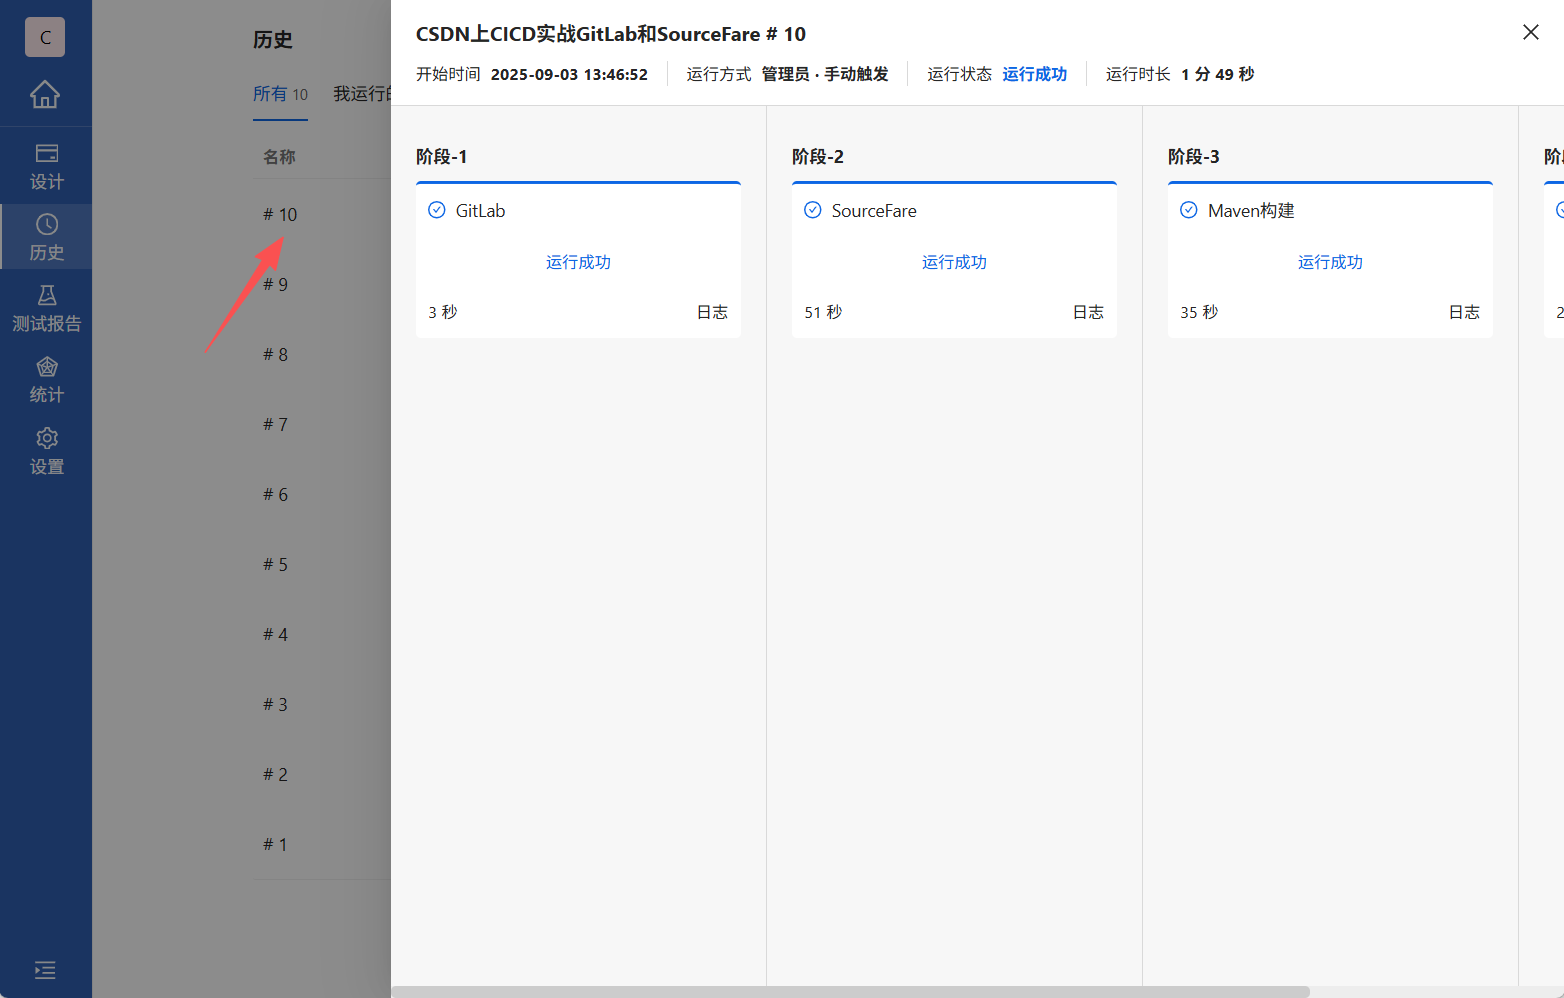Viewport: 1564px width, 998px height.
Task: Open the 历史 history section in sidebar
Action: pyautogui.click(x=46, y=237)
